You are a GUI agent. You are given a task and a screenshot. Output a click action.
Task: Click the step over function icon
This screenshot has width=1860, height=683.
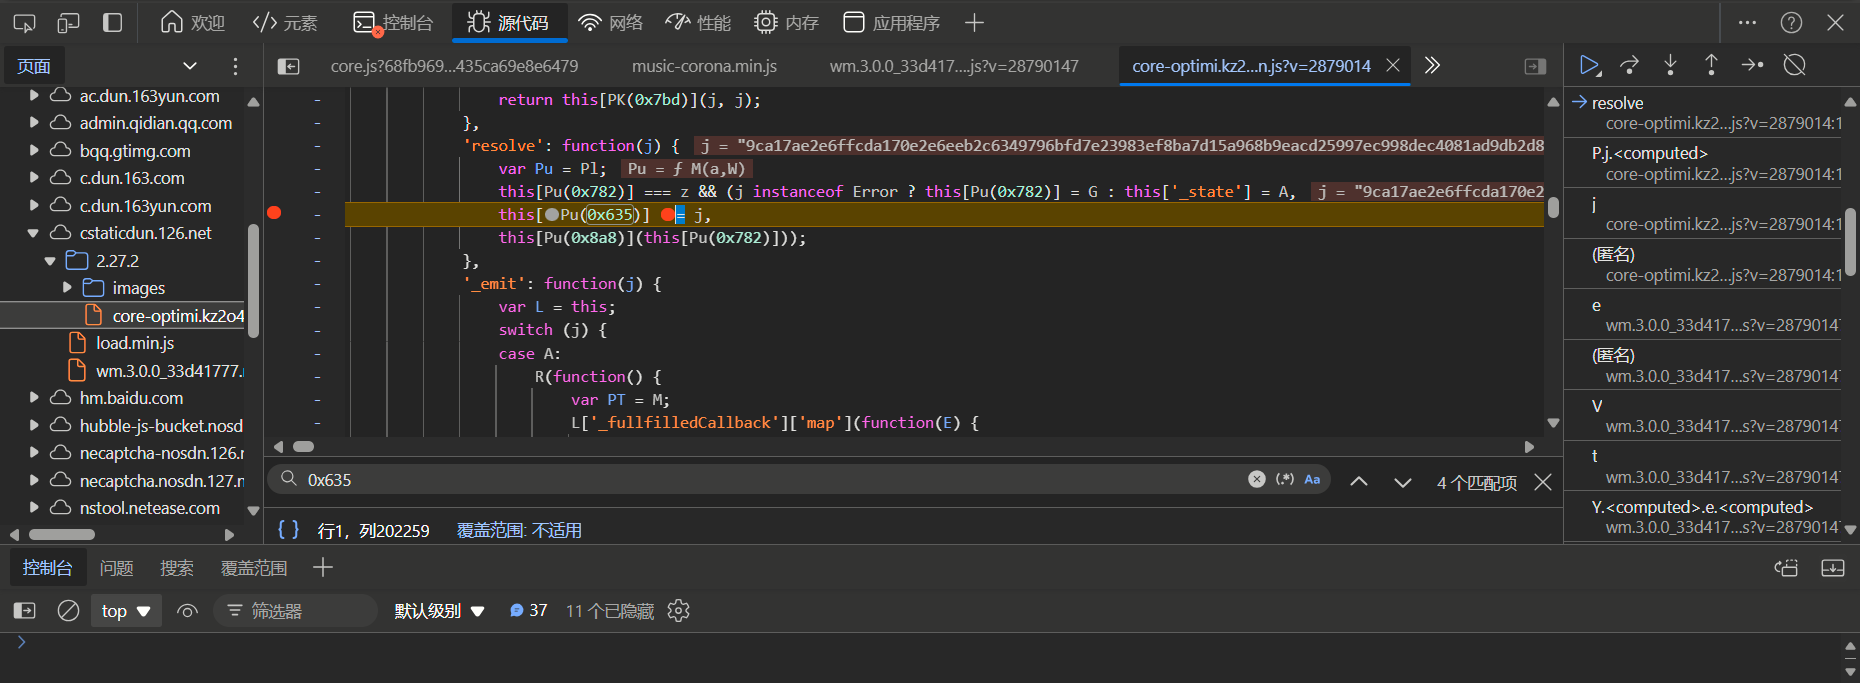click(1630, 66)
